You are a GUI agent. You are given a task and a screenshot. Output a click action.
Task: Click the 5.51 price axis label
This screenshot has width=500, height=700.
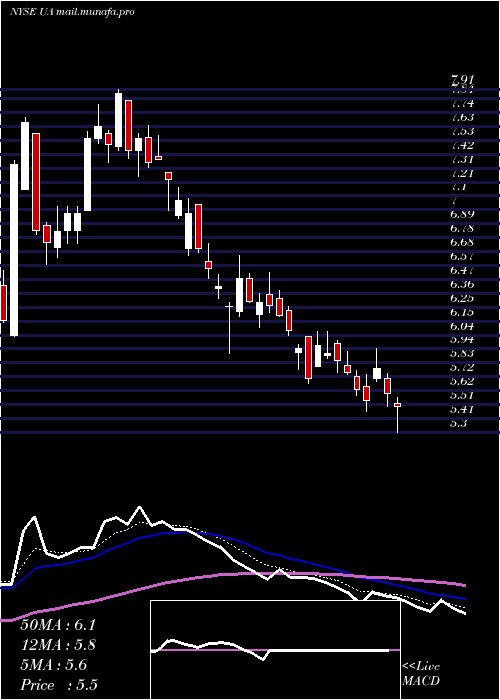point(462,395)
